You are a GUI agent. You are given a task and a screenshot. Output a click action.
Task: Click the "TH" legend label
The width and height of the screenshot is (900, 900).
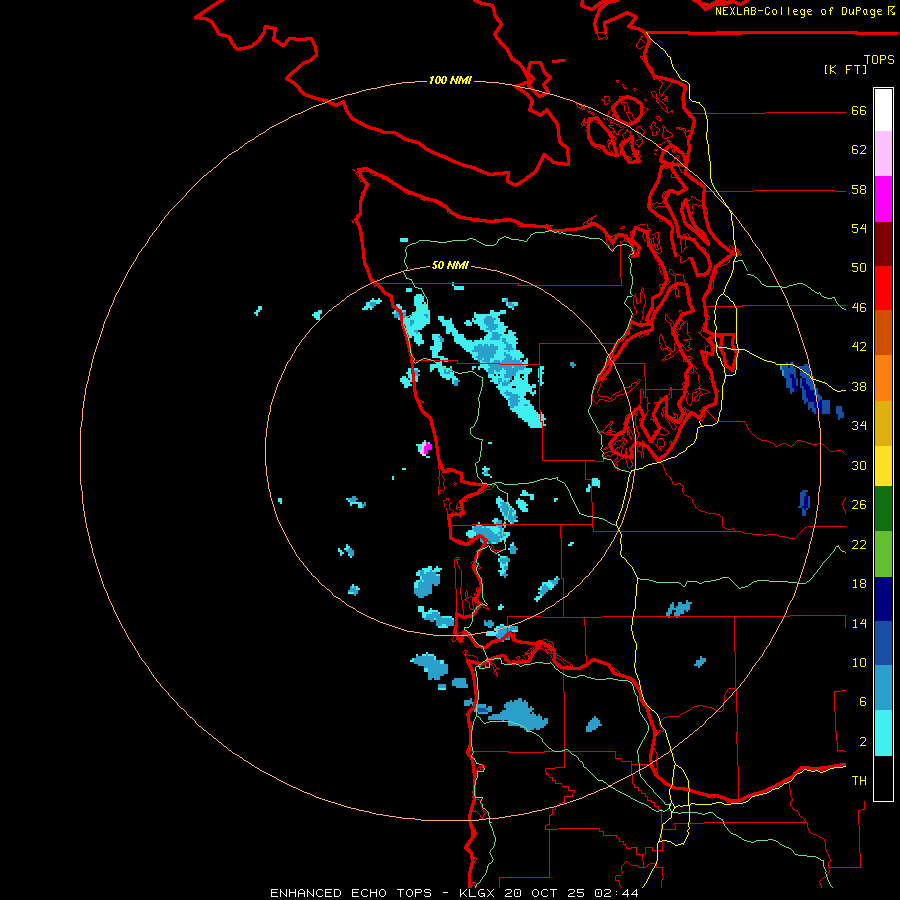(x=859, y=781)
